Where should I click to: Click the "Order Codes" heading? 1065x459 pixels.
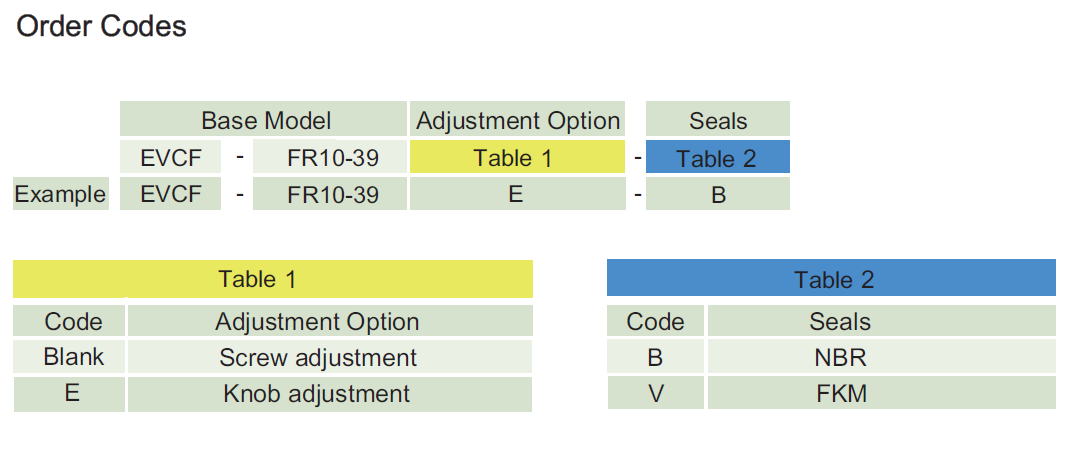pos(101,27)
